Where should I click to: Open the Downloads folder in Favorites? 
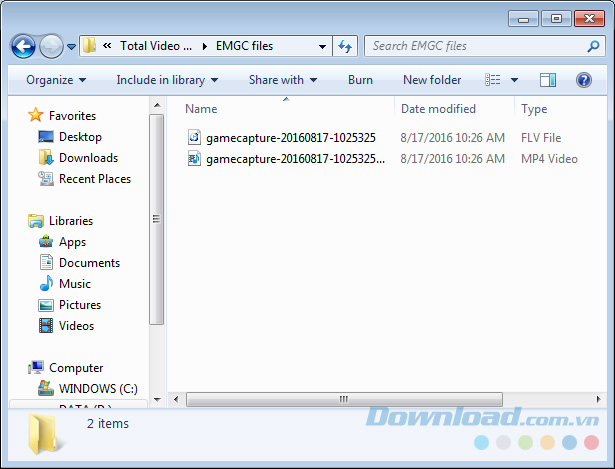(x=87, y=158)
